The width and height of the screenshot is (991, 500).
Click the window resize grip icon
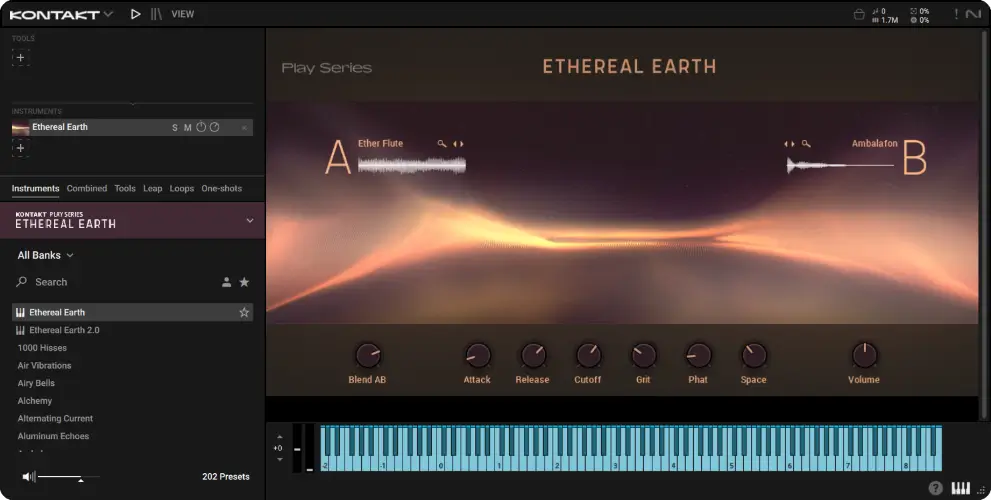point(982,489)
